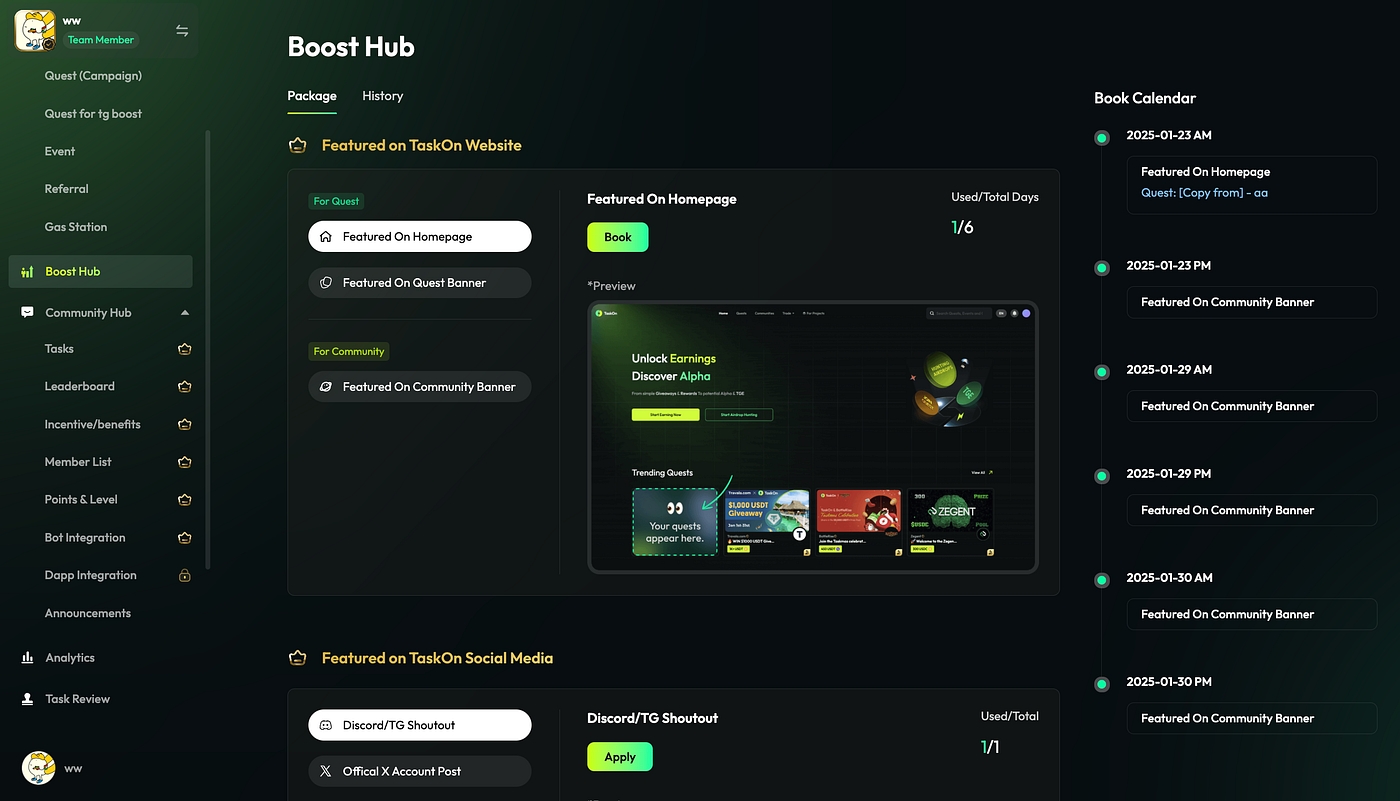
Task: Click the account switch arrows icon
Action: (182, 31)
